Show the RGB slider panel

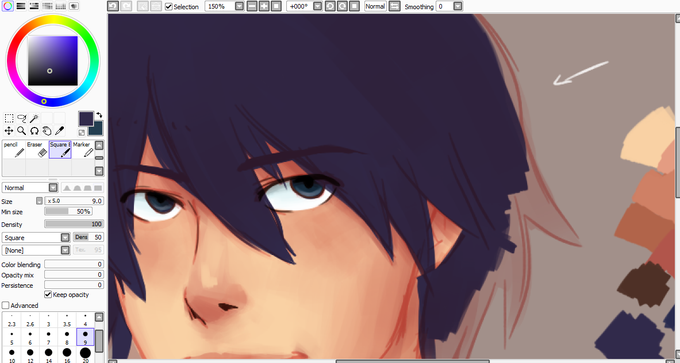(20, 6)
